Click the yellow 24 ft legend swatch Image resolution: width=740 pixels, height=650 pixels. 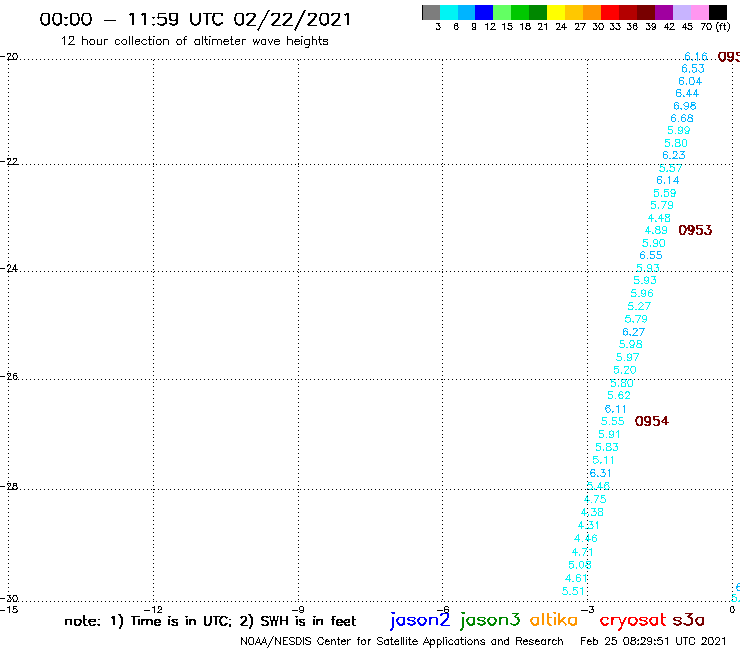[x=556, y=12]
